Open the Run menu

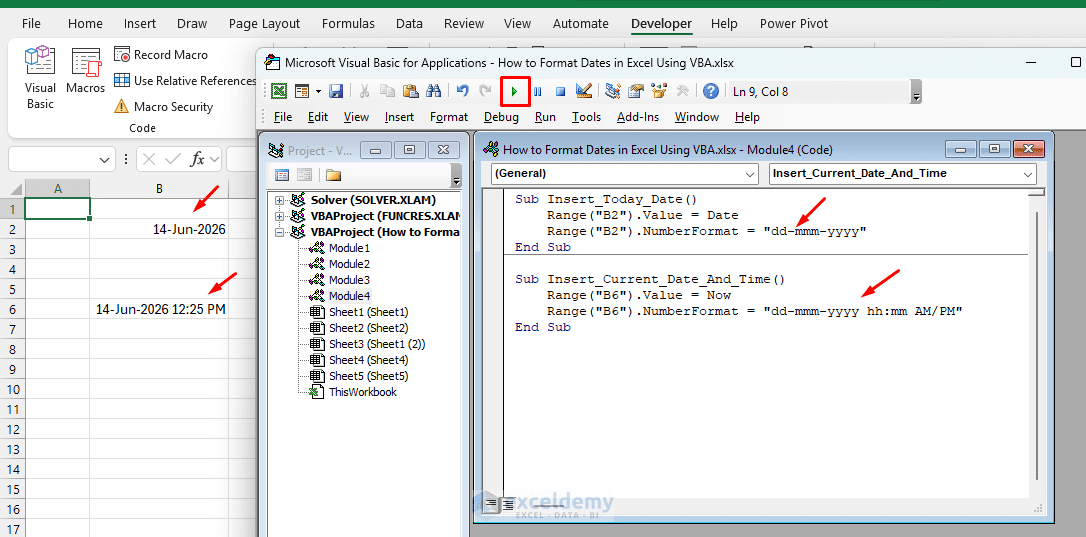[x=545, y=117]
